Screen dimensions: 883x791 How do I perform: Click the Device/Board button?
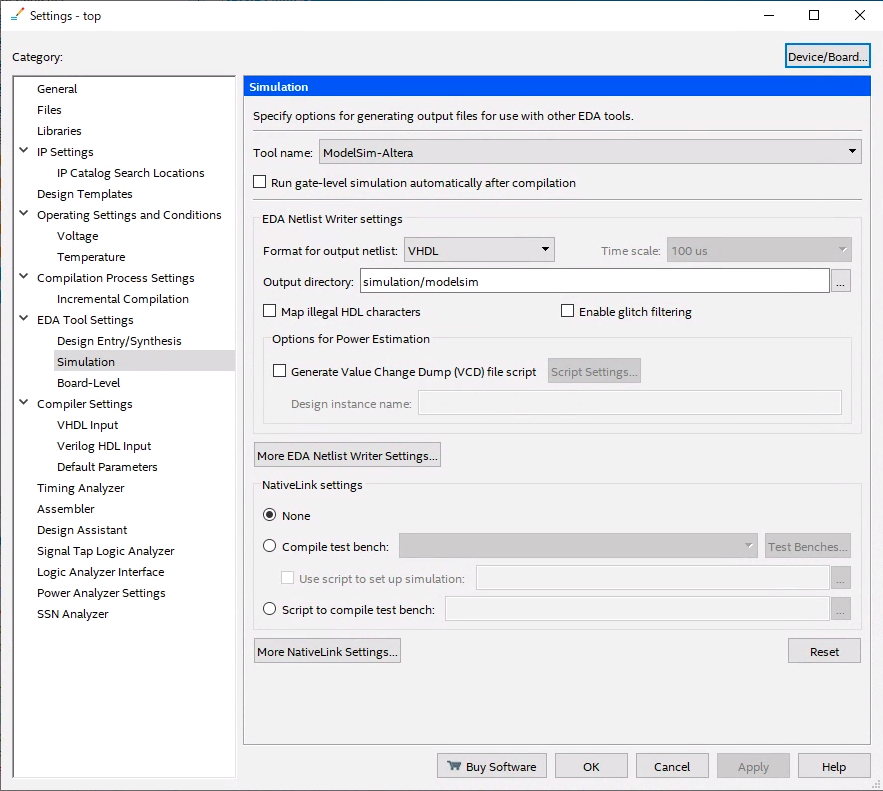[827, 55]
